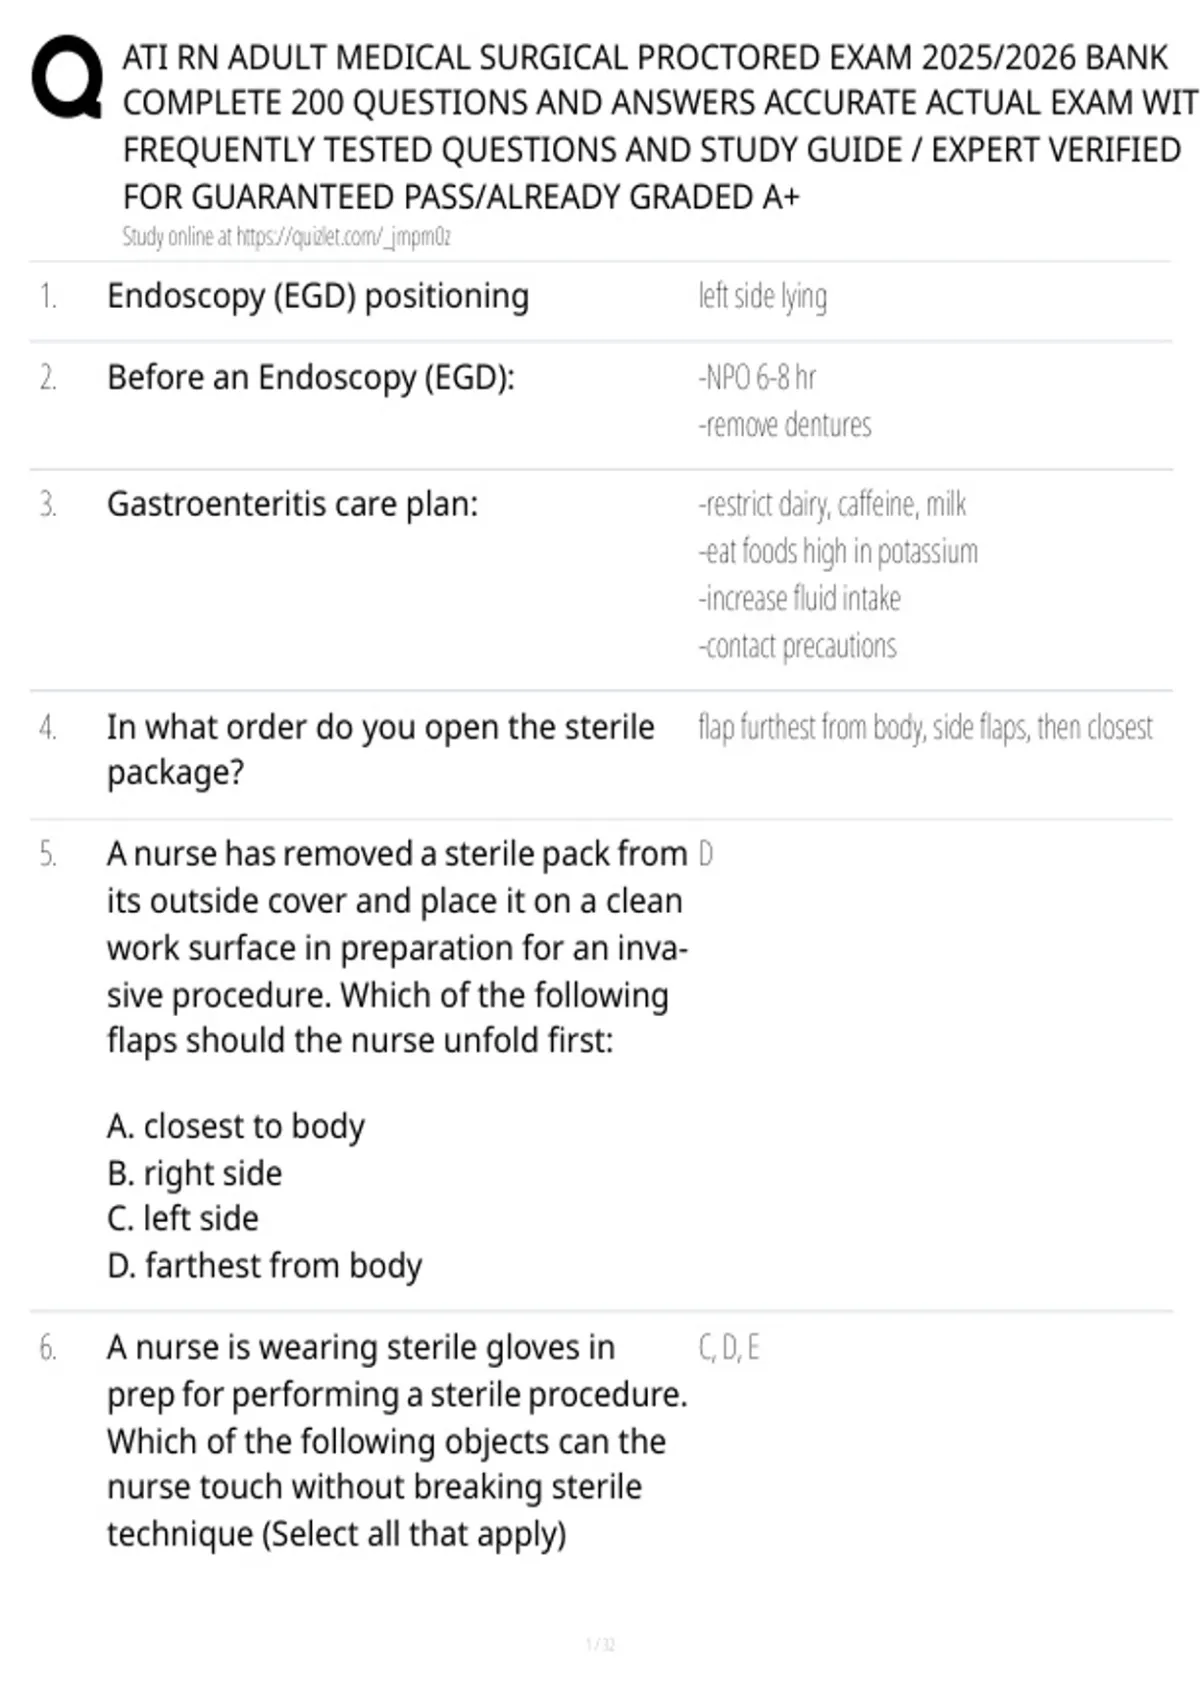Open the quizlet.com study online link
Screen dimensions: 1200x1700
pyautogui.click(x=286, y=237)
